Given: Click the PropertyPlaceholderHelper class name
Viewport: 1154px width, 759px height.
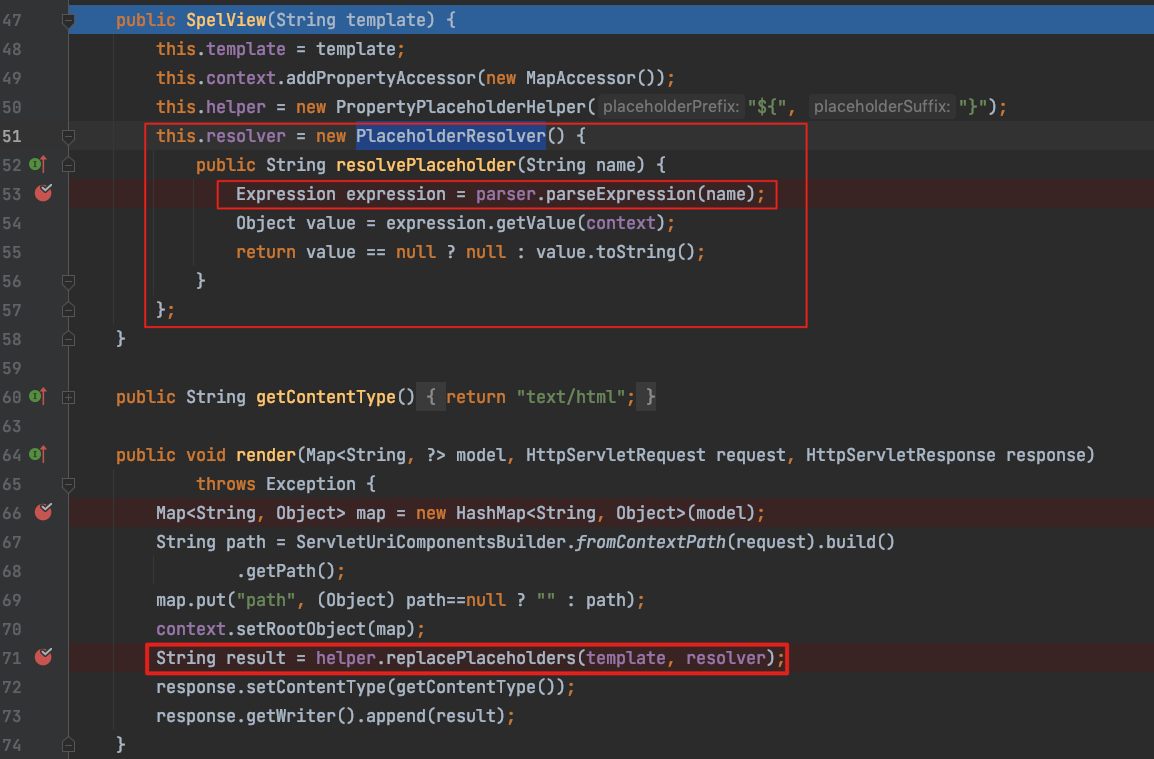Looking at the screenshot, I should (461, 107).
